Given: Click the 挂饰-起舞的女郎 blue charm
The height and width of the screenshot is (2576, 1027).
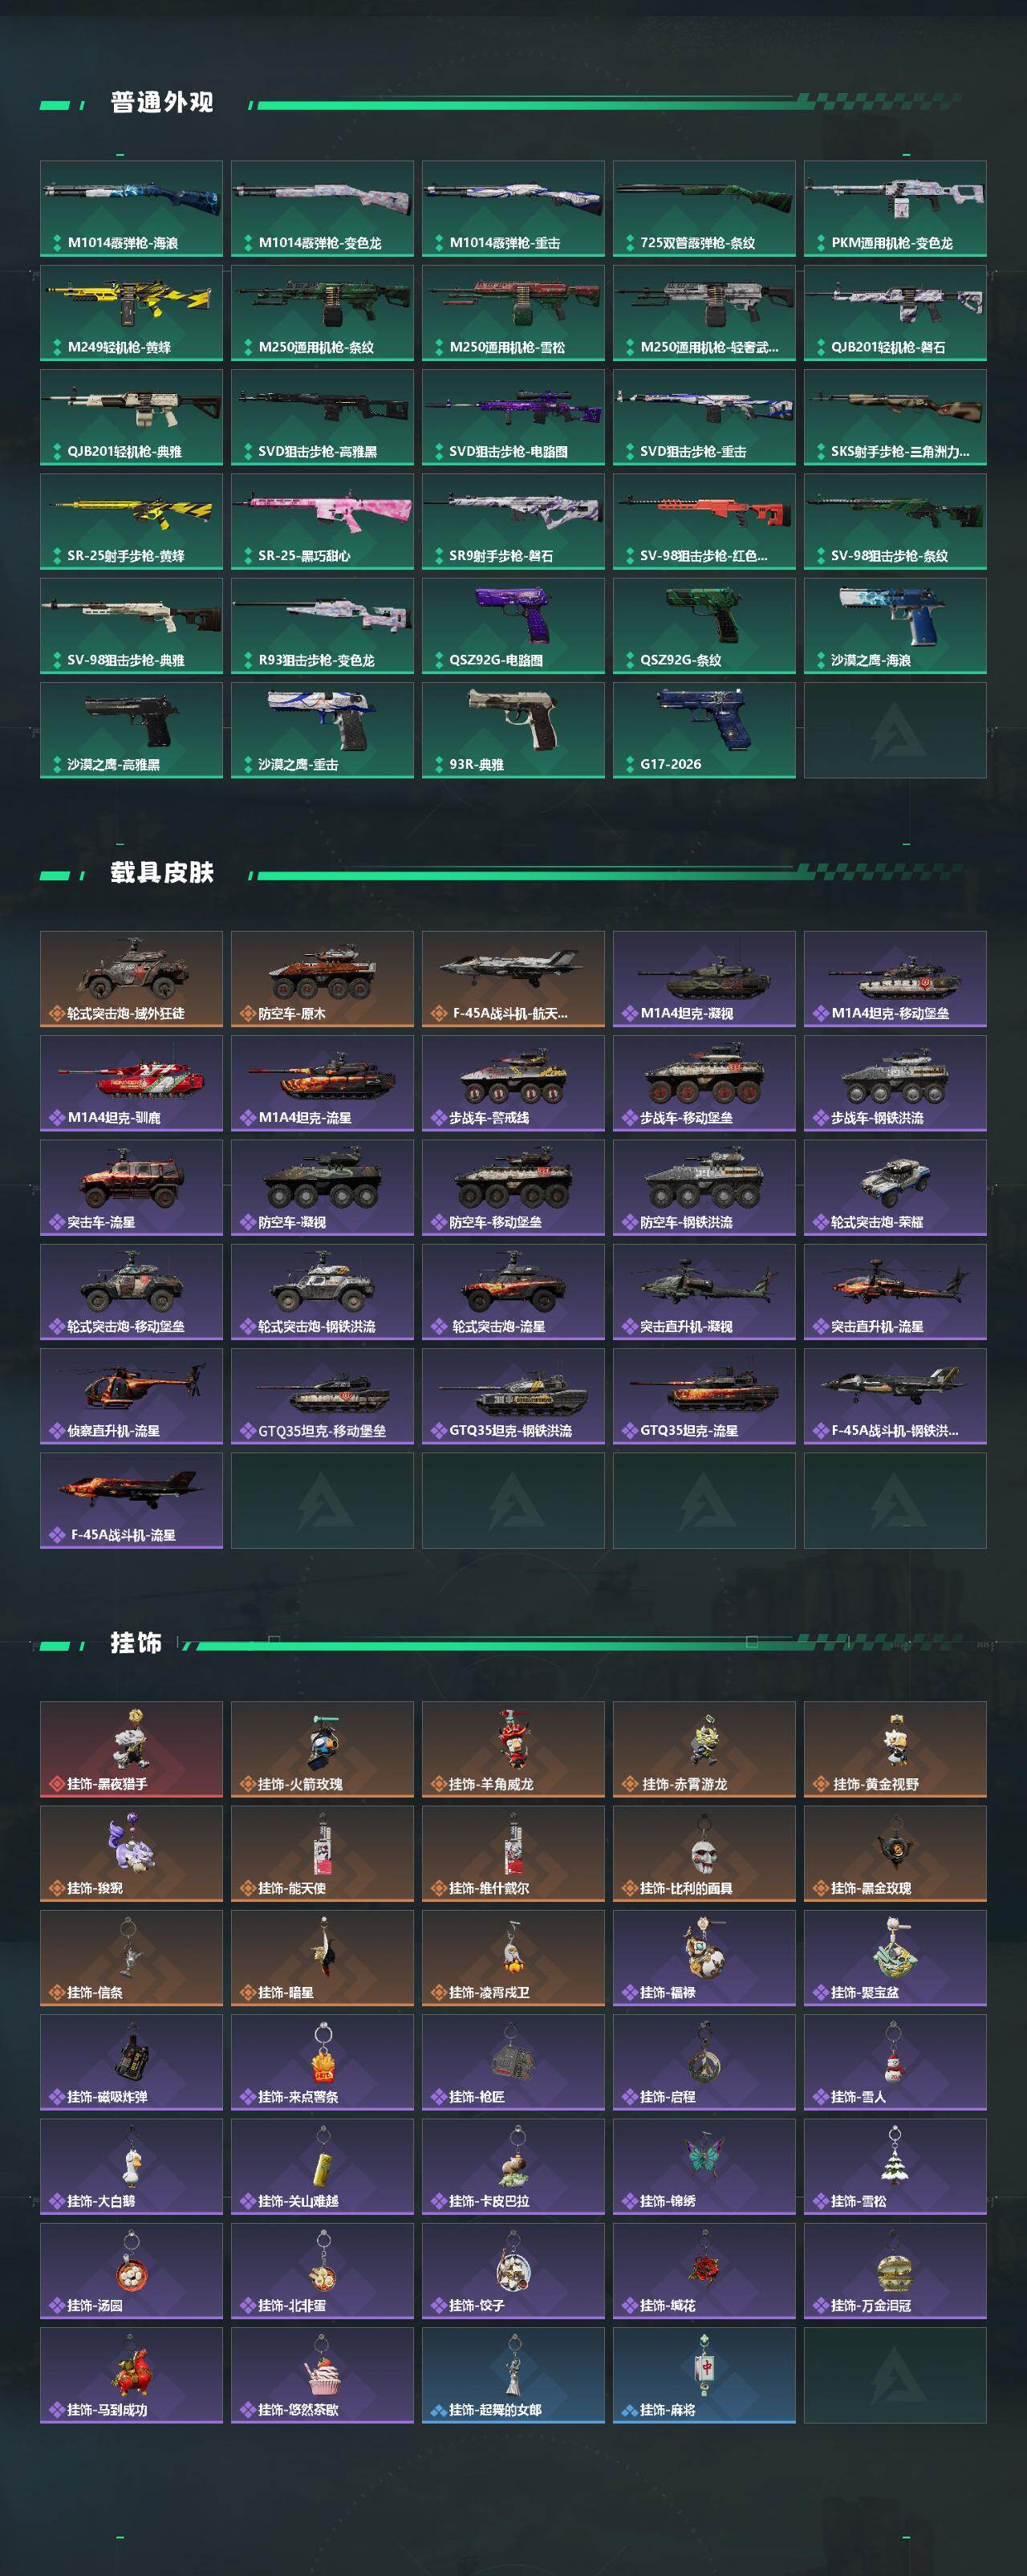Looking at the screenshot, I should click(513, 2375).
